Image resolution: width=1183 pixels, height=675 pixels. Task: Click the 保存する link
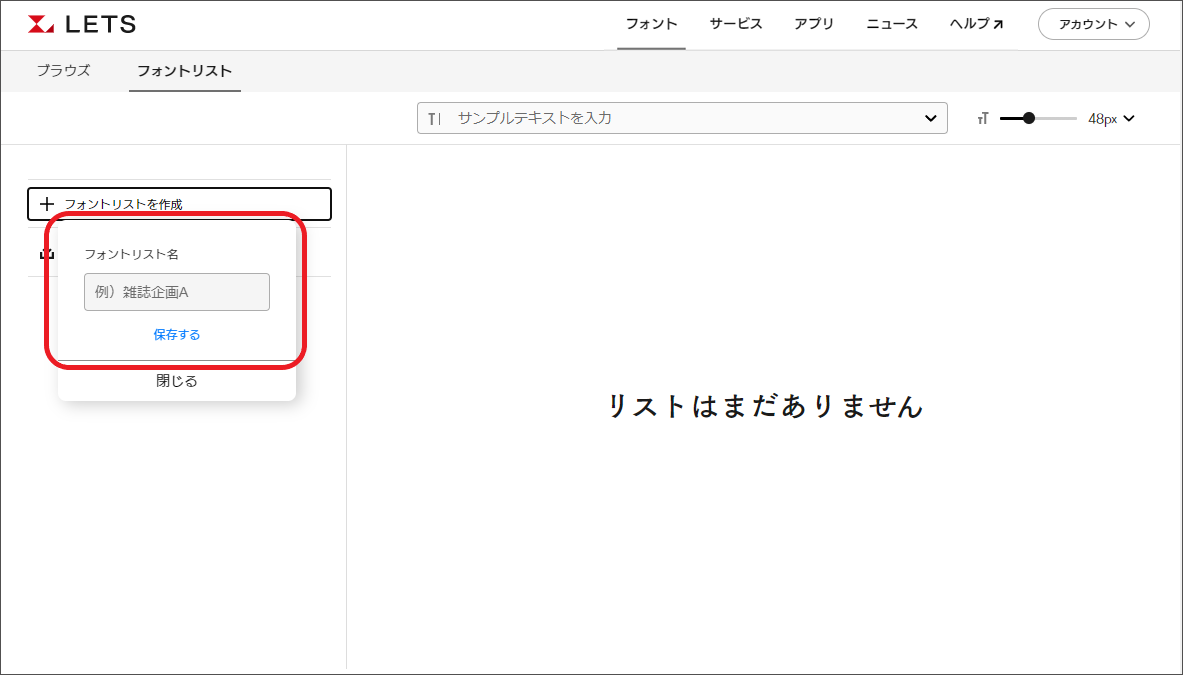[177, 335]
